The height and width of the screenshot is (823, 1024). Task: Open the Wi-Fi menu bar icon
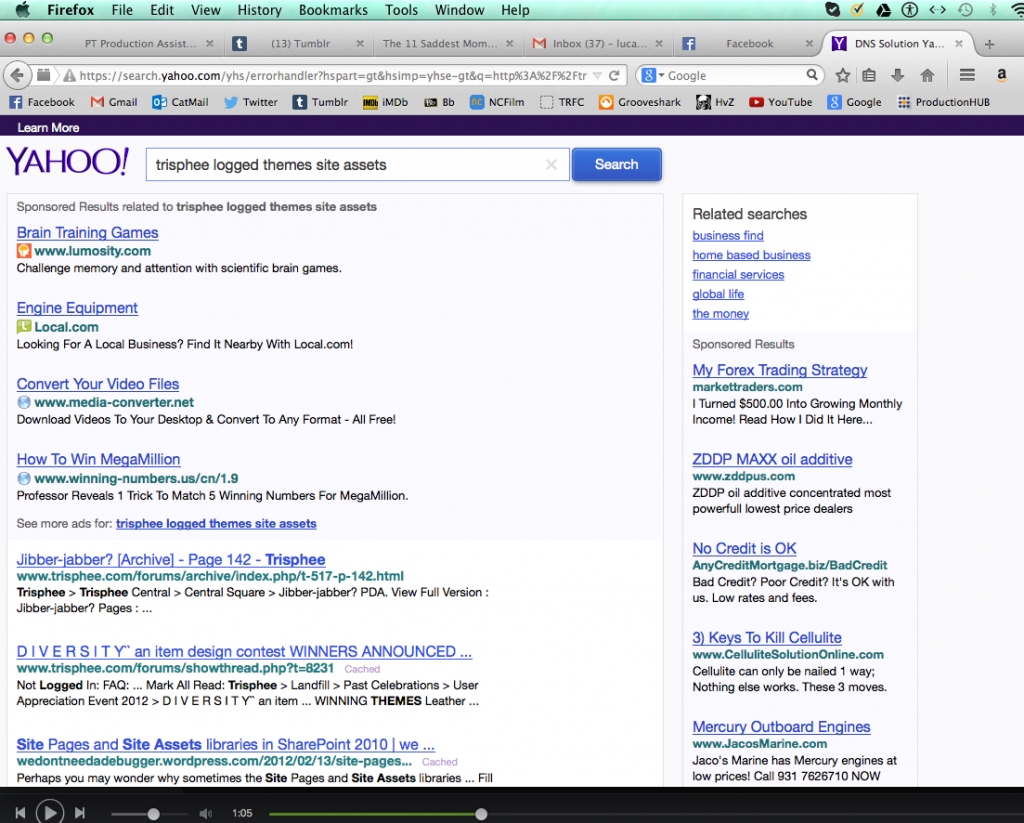point(1016,10)
